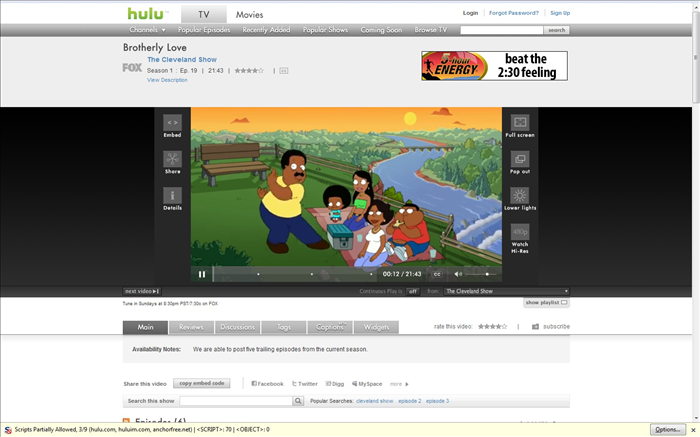The width and height of the screenshot is (700, 437).
Task: Share the video on Twitter
Action: point(304,383)
